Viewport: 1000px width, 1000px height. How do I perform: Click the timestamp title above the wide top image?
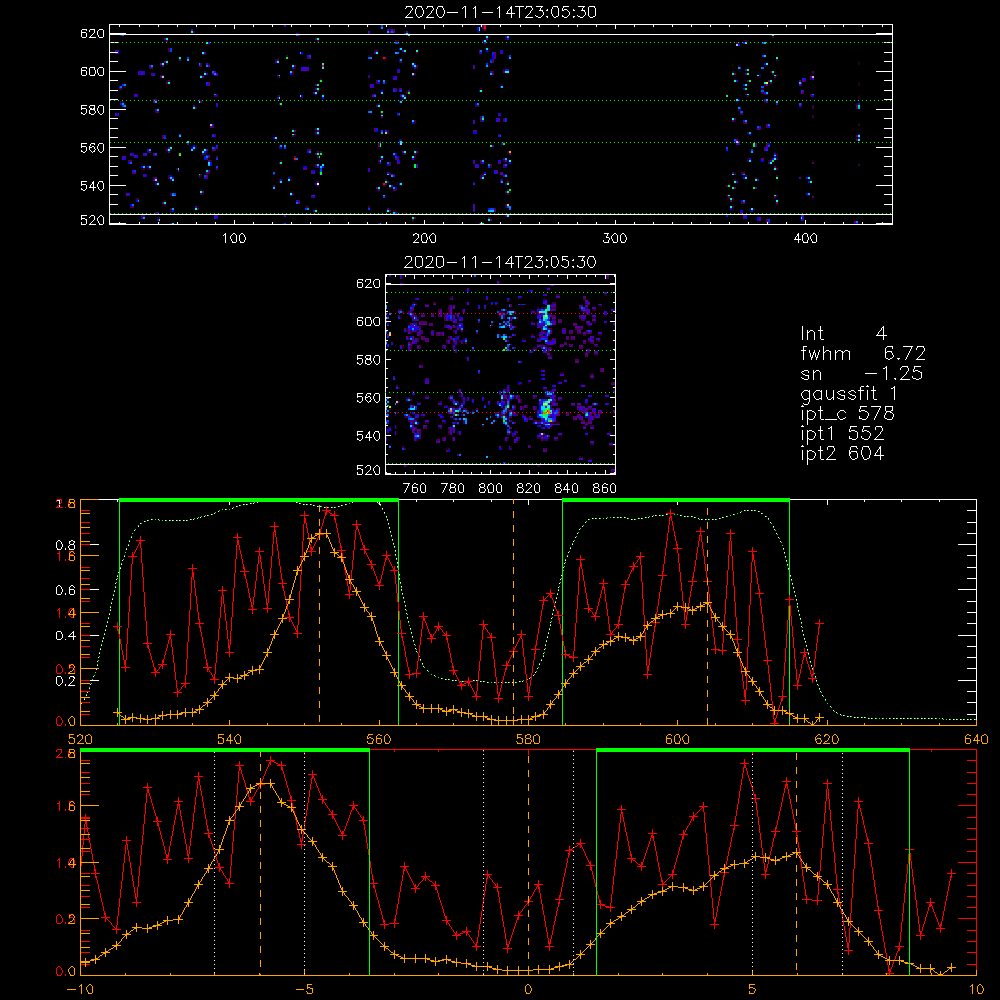pos(500,12)
